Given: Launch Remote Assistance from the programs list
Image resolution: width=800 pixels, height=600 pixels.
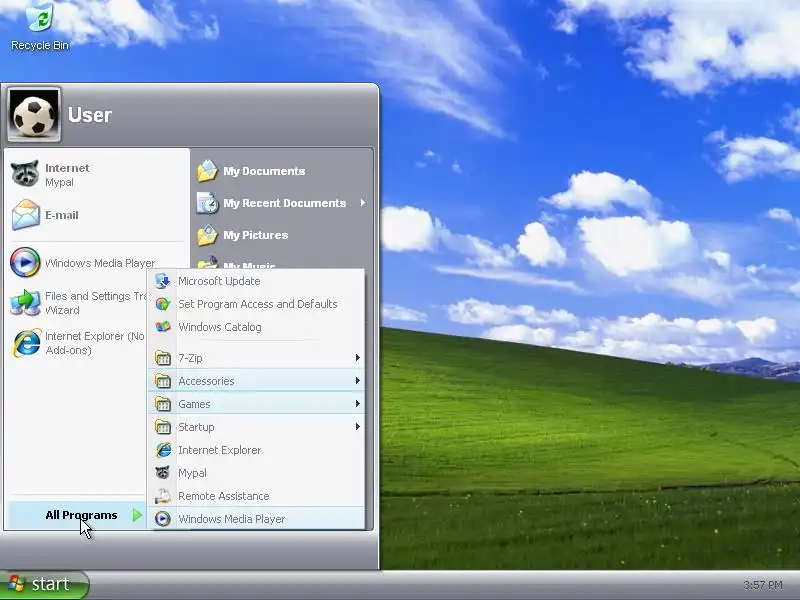Looking at the screenshot, I should [256, 496].
